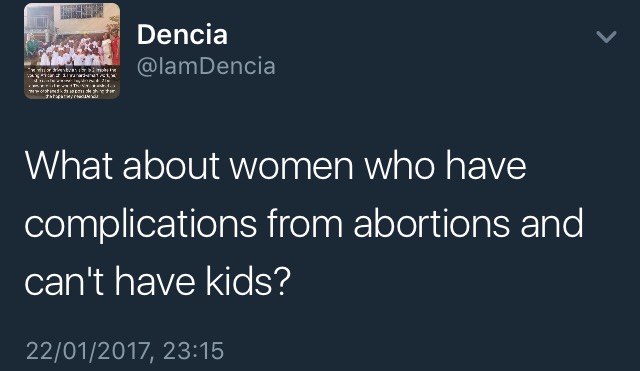
Task: Click the time portion 23:15
Action: tap(193, 351)
